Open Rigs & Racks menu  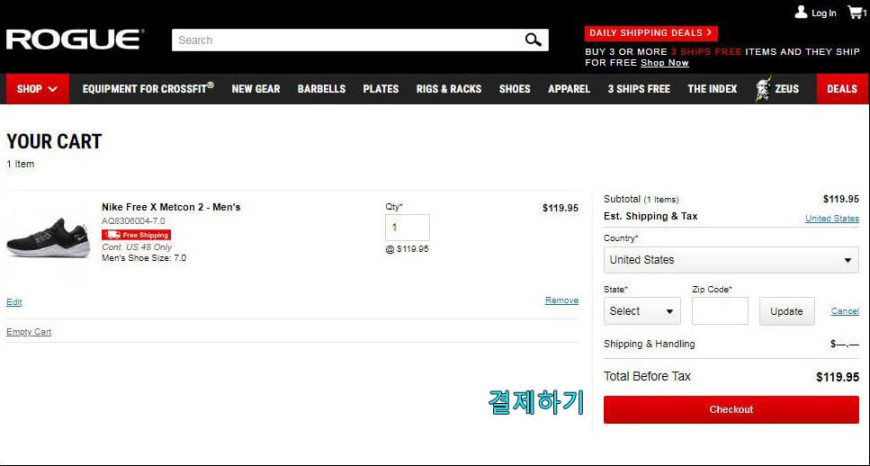449,89
